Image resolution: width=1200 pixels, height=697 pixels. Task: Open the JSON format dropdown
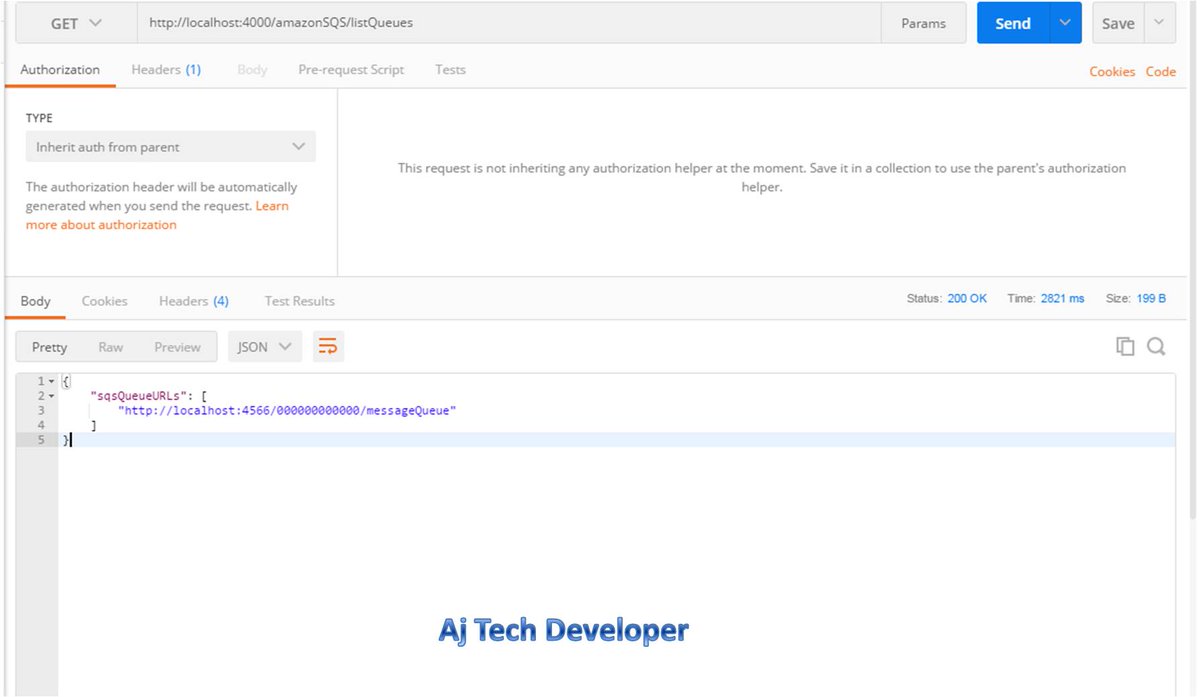pyautogui.click(x=265, y=347)
